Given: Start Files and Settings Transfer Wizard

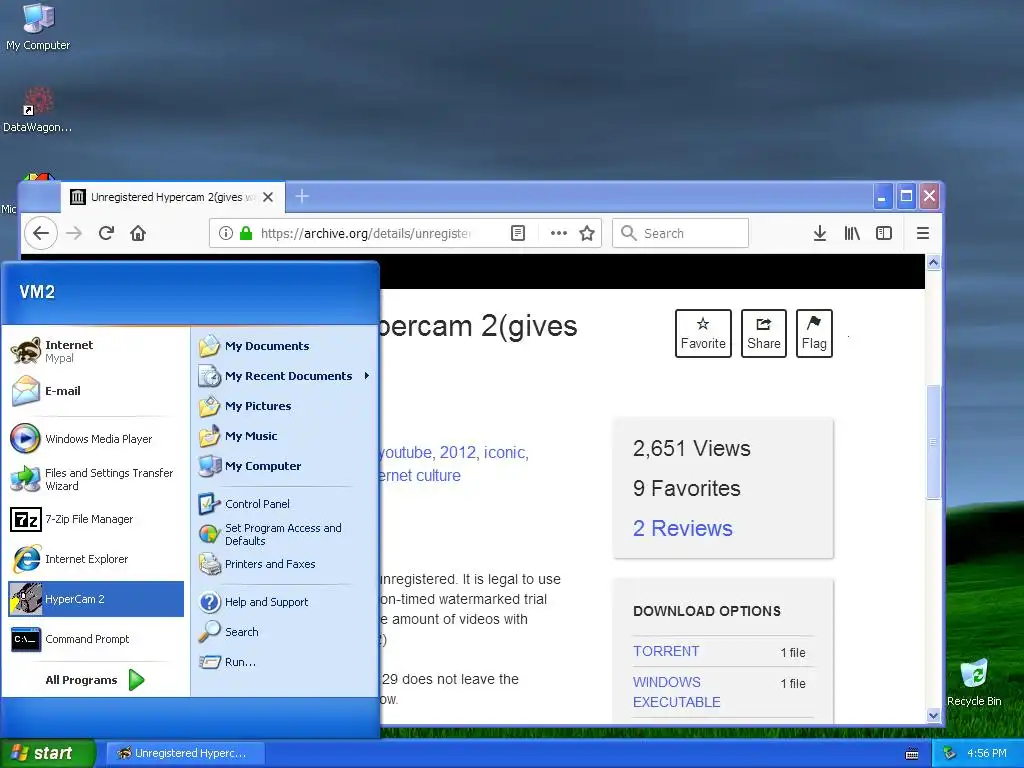Looking at the screenshot, I should click(x=96, y=479).
